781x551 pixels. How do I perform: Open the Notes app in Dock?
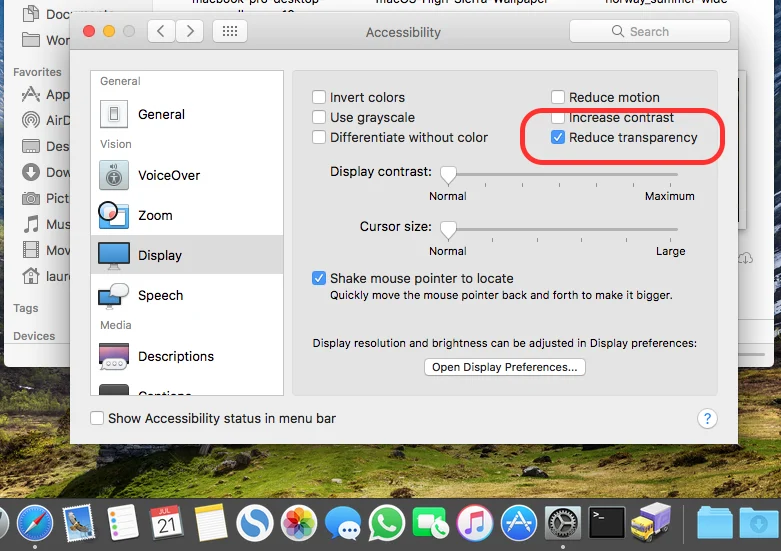coord(210,523)
